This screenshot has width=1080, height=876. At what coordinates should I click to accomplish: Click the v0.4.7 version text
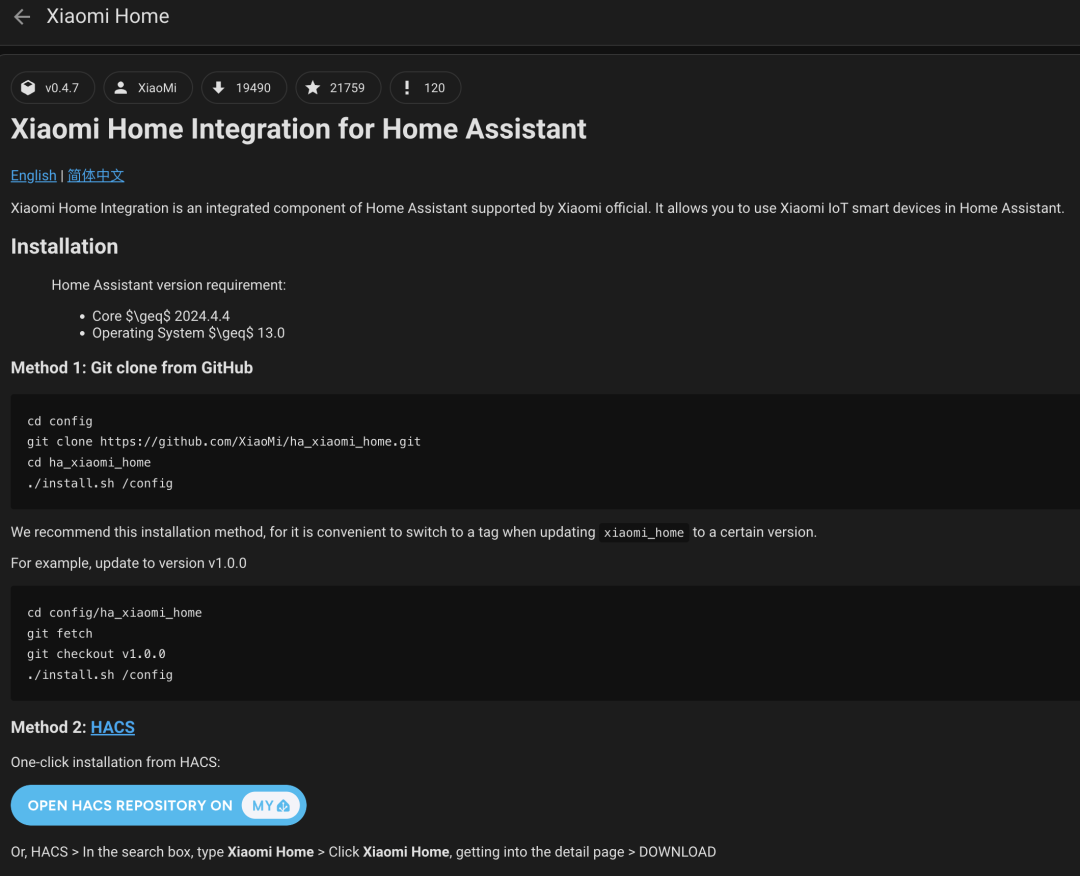click(x=62, y=88)
